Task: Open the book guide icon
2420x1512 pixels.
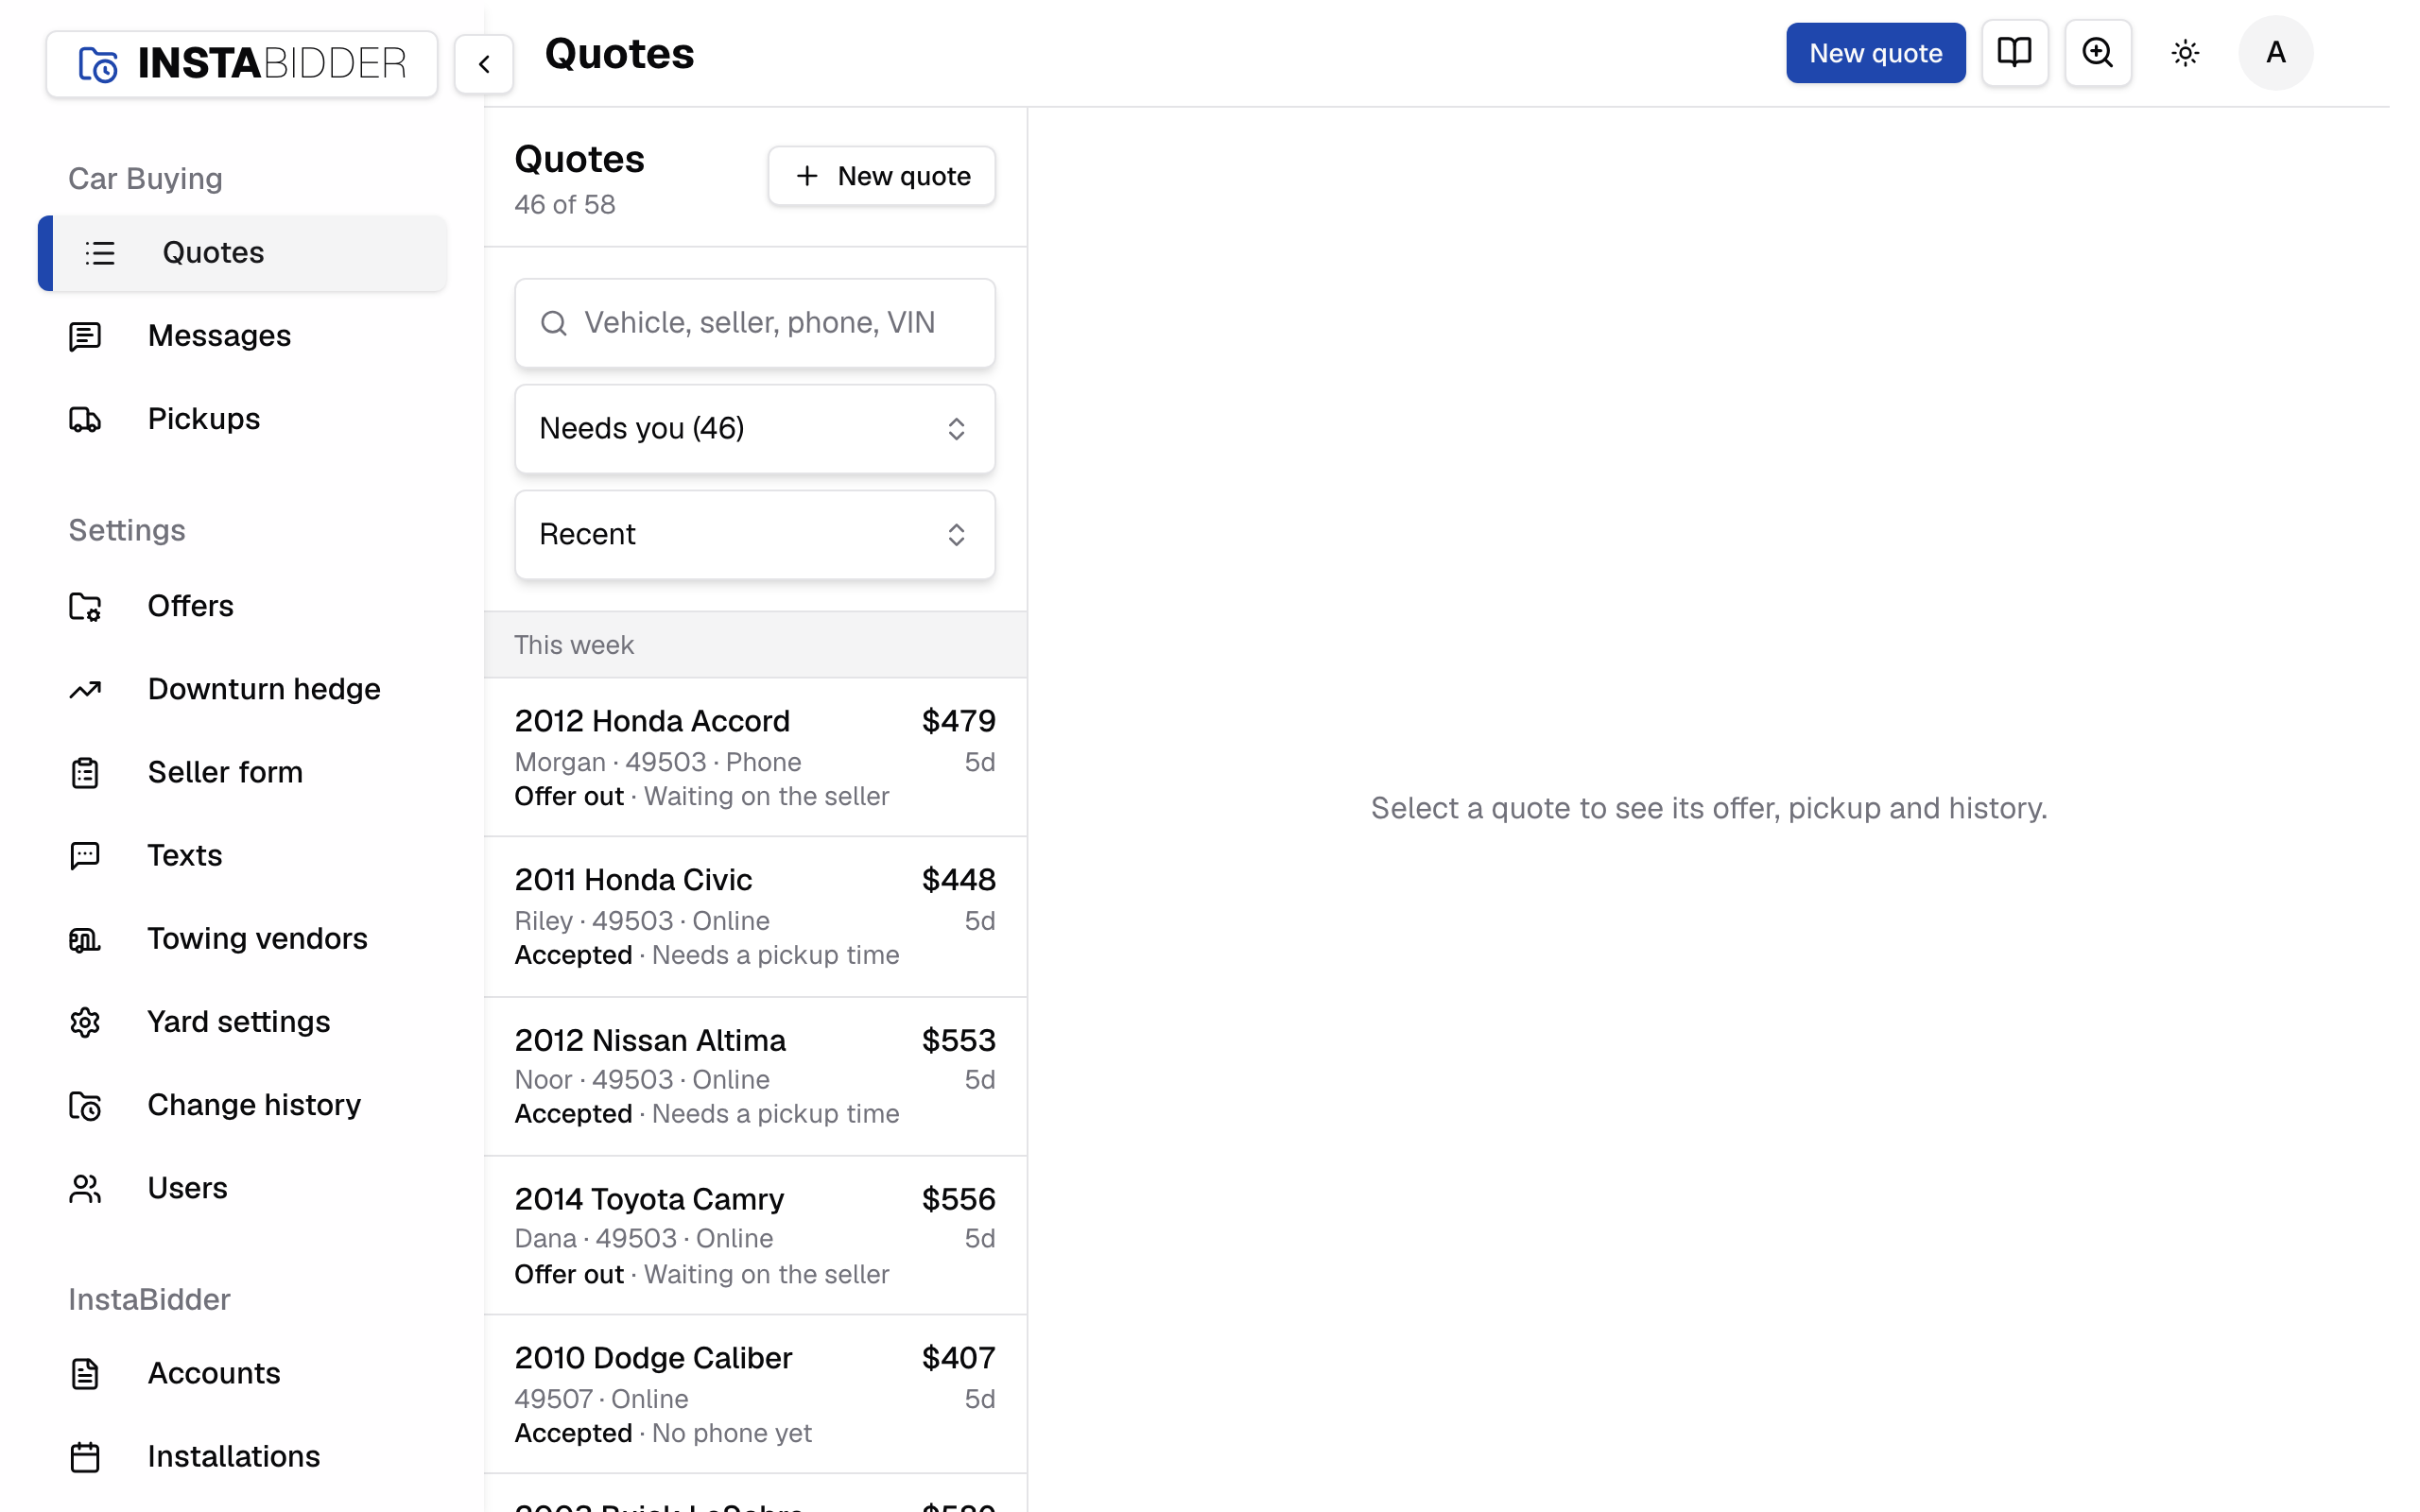Action: pos(2014,53)
